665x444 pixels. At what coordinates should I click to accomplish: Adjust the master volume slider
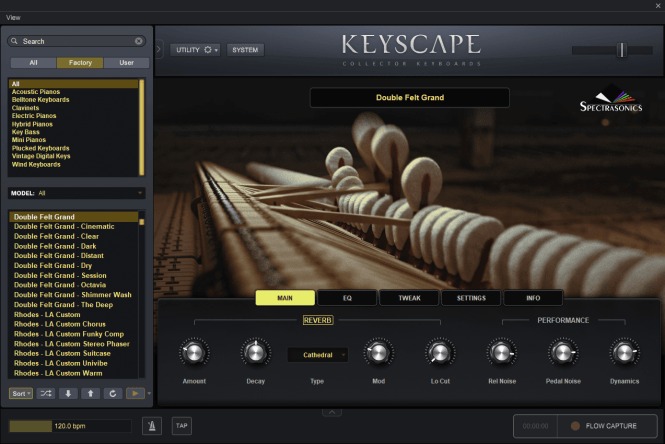[x=622, y=50]
